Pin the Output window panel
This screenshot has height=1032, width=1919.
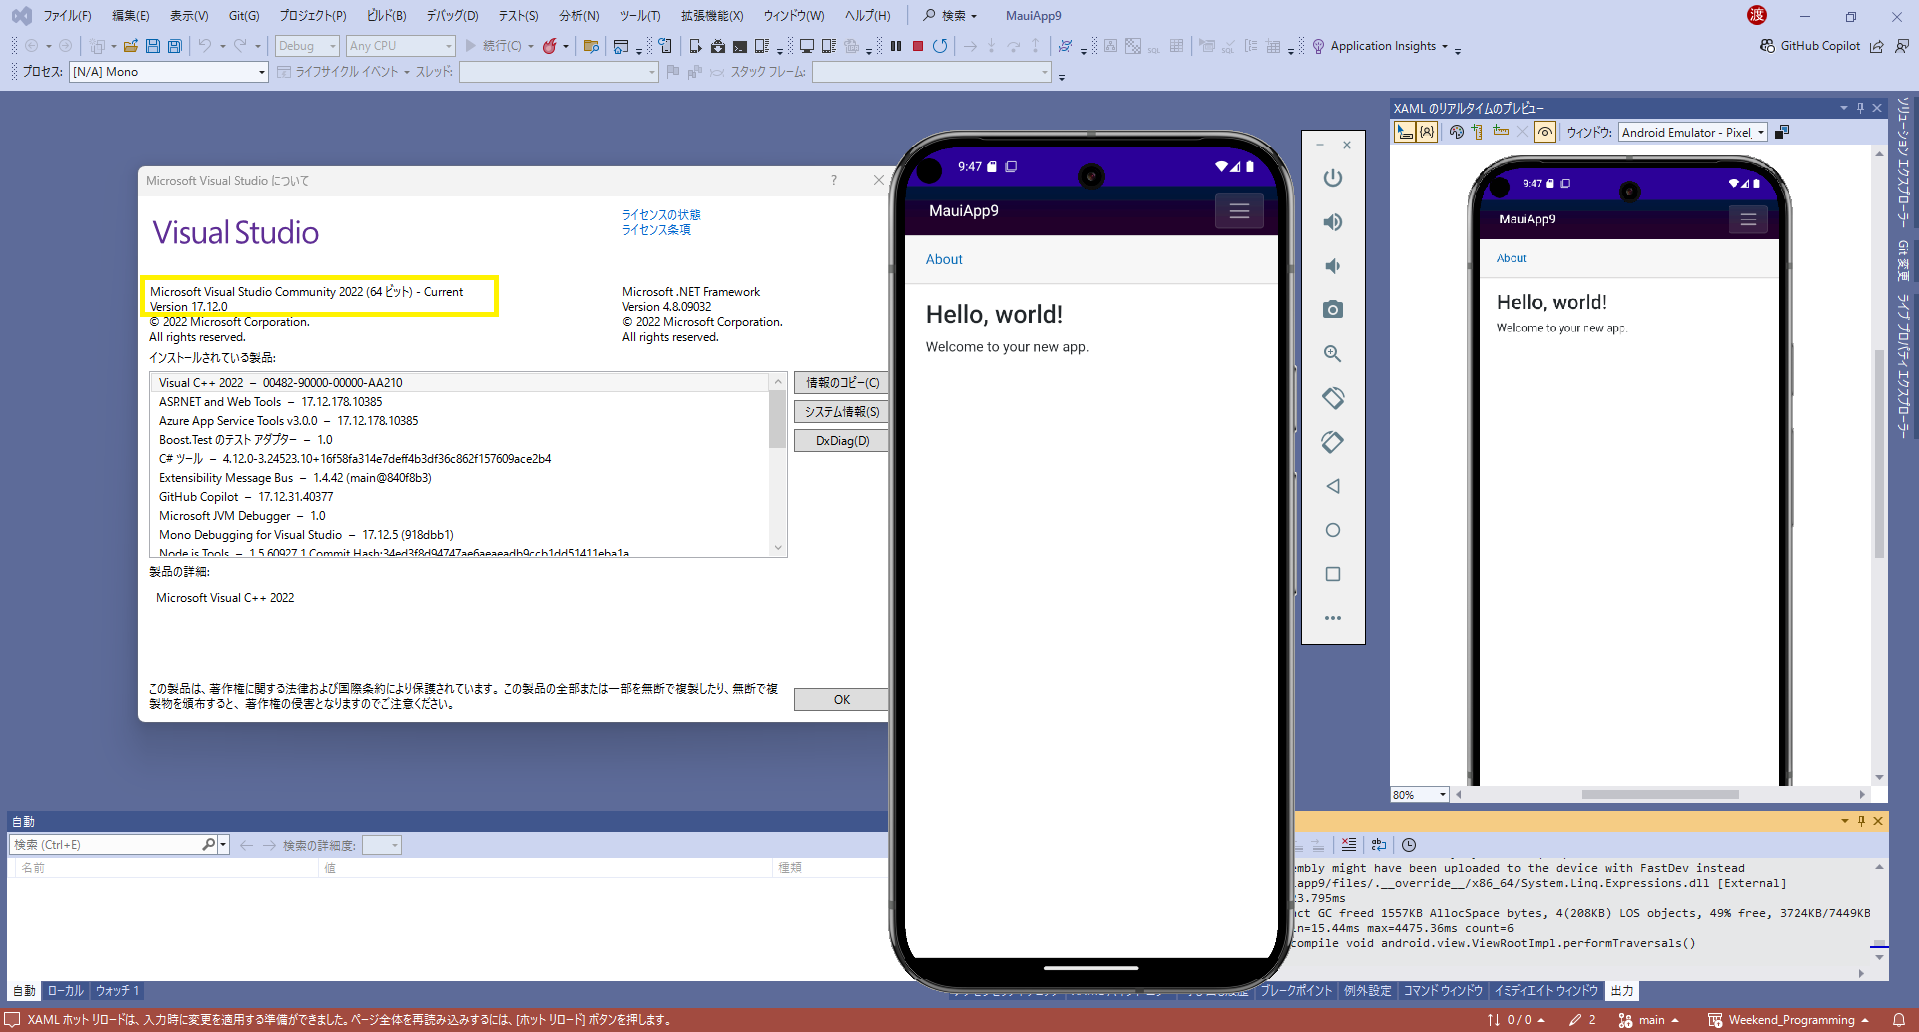[x=1861, y=821]
